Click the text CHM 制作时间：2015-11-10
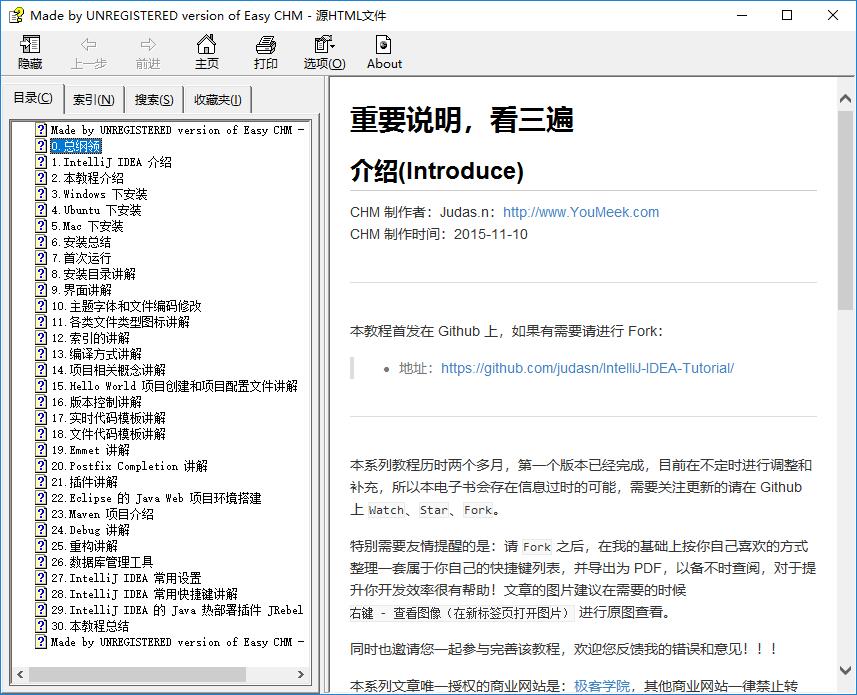Image resolution: width=857 pixels, height=695 pixels. (439, 234)
